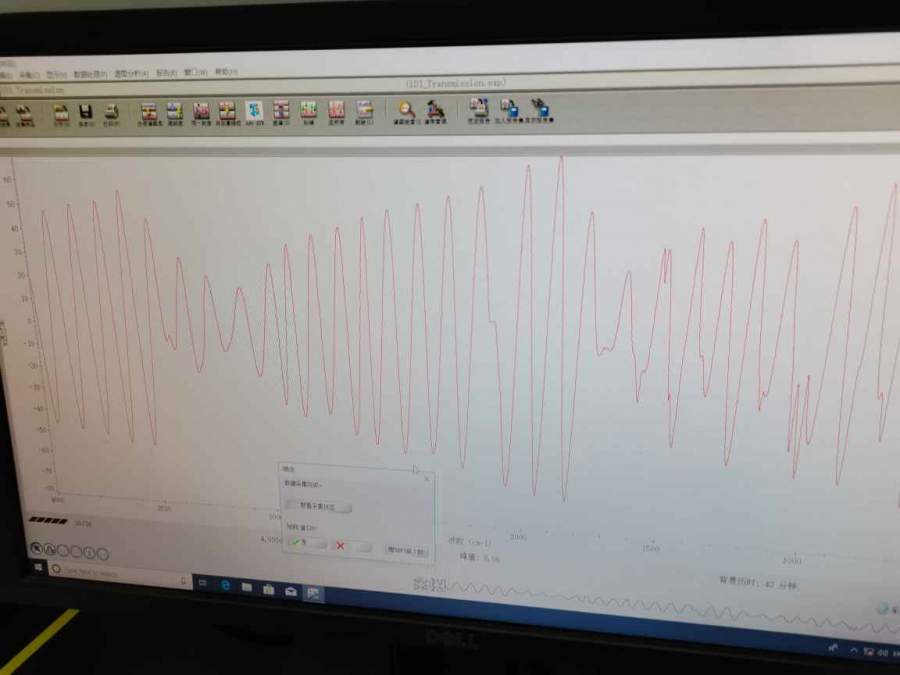Click the rightmost button in the dialog

407,550
